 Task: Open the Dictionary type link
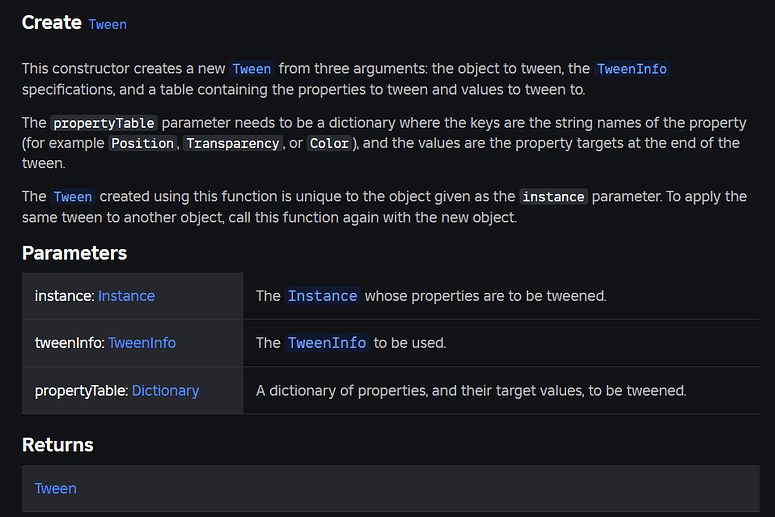[166, 391]
